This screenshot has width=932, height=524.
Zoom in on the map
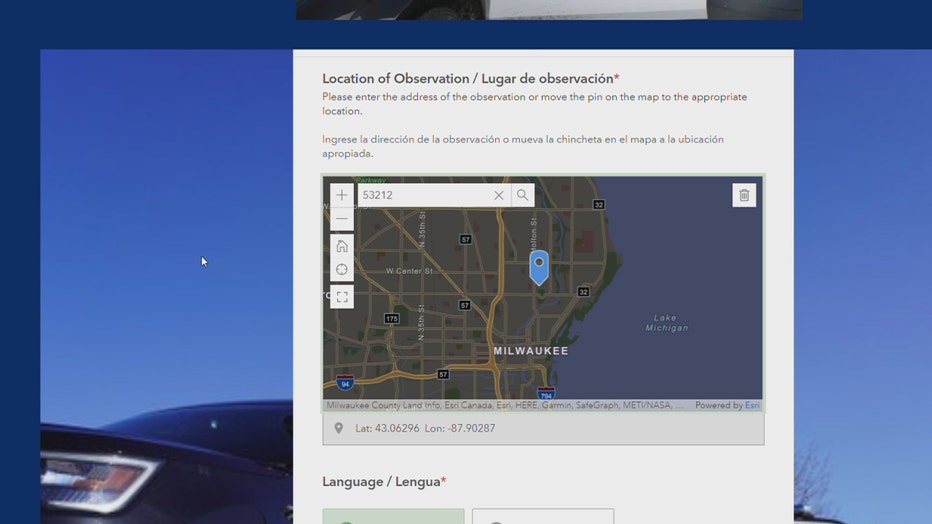tap(342, 195)
